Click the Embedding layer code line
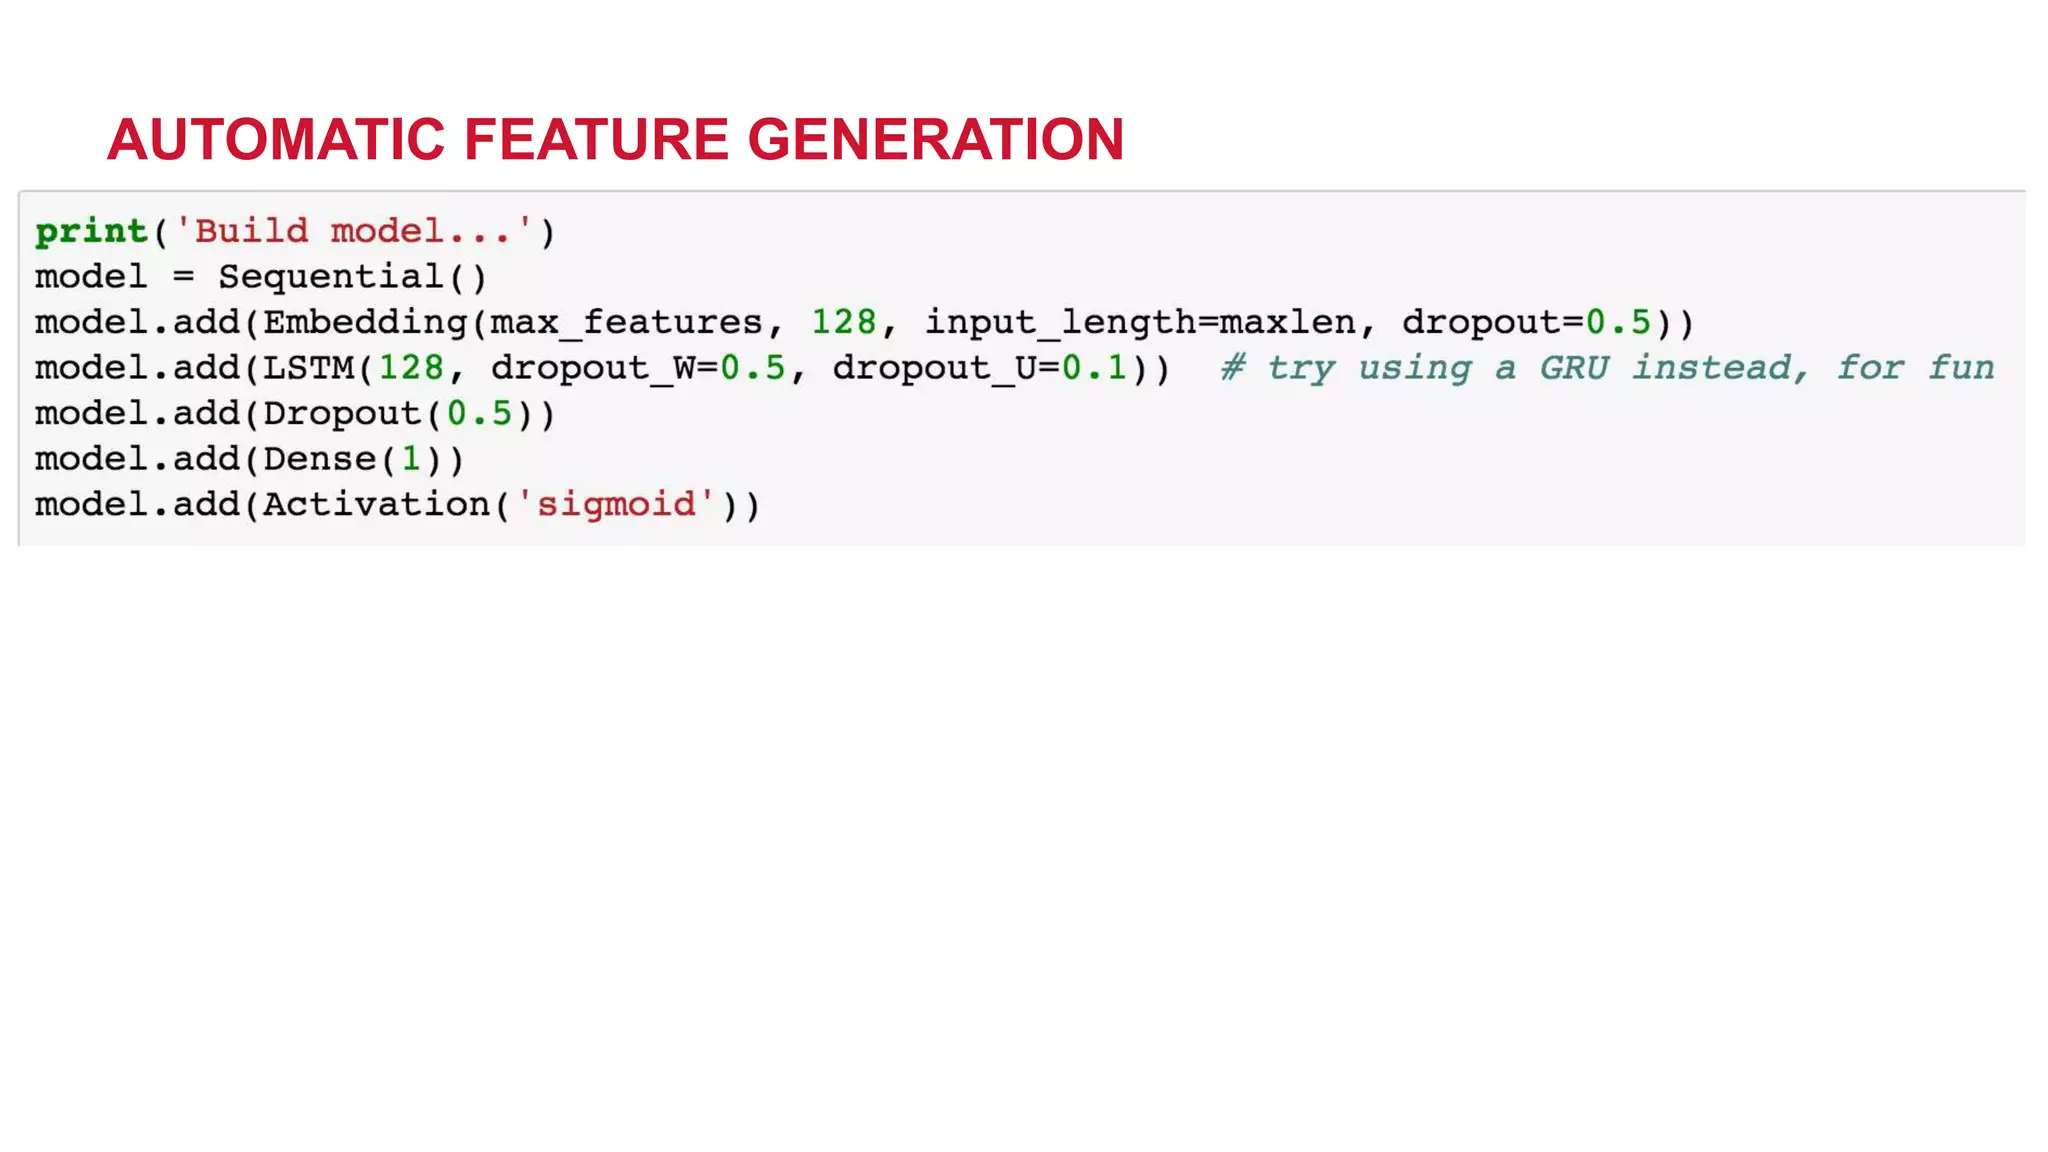The width and height of the screenshot is (2048, 1152). (x=865, y=323)
